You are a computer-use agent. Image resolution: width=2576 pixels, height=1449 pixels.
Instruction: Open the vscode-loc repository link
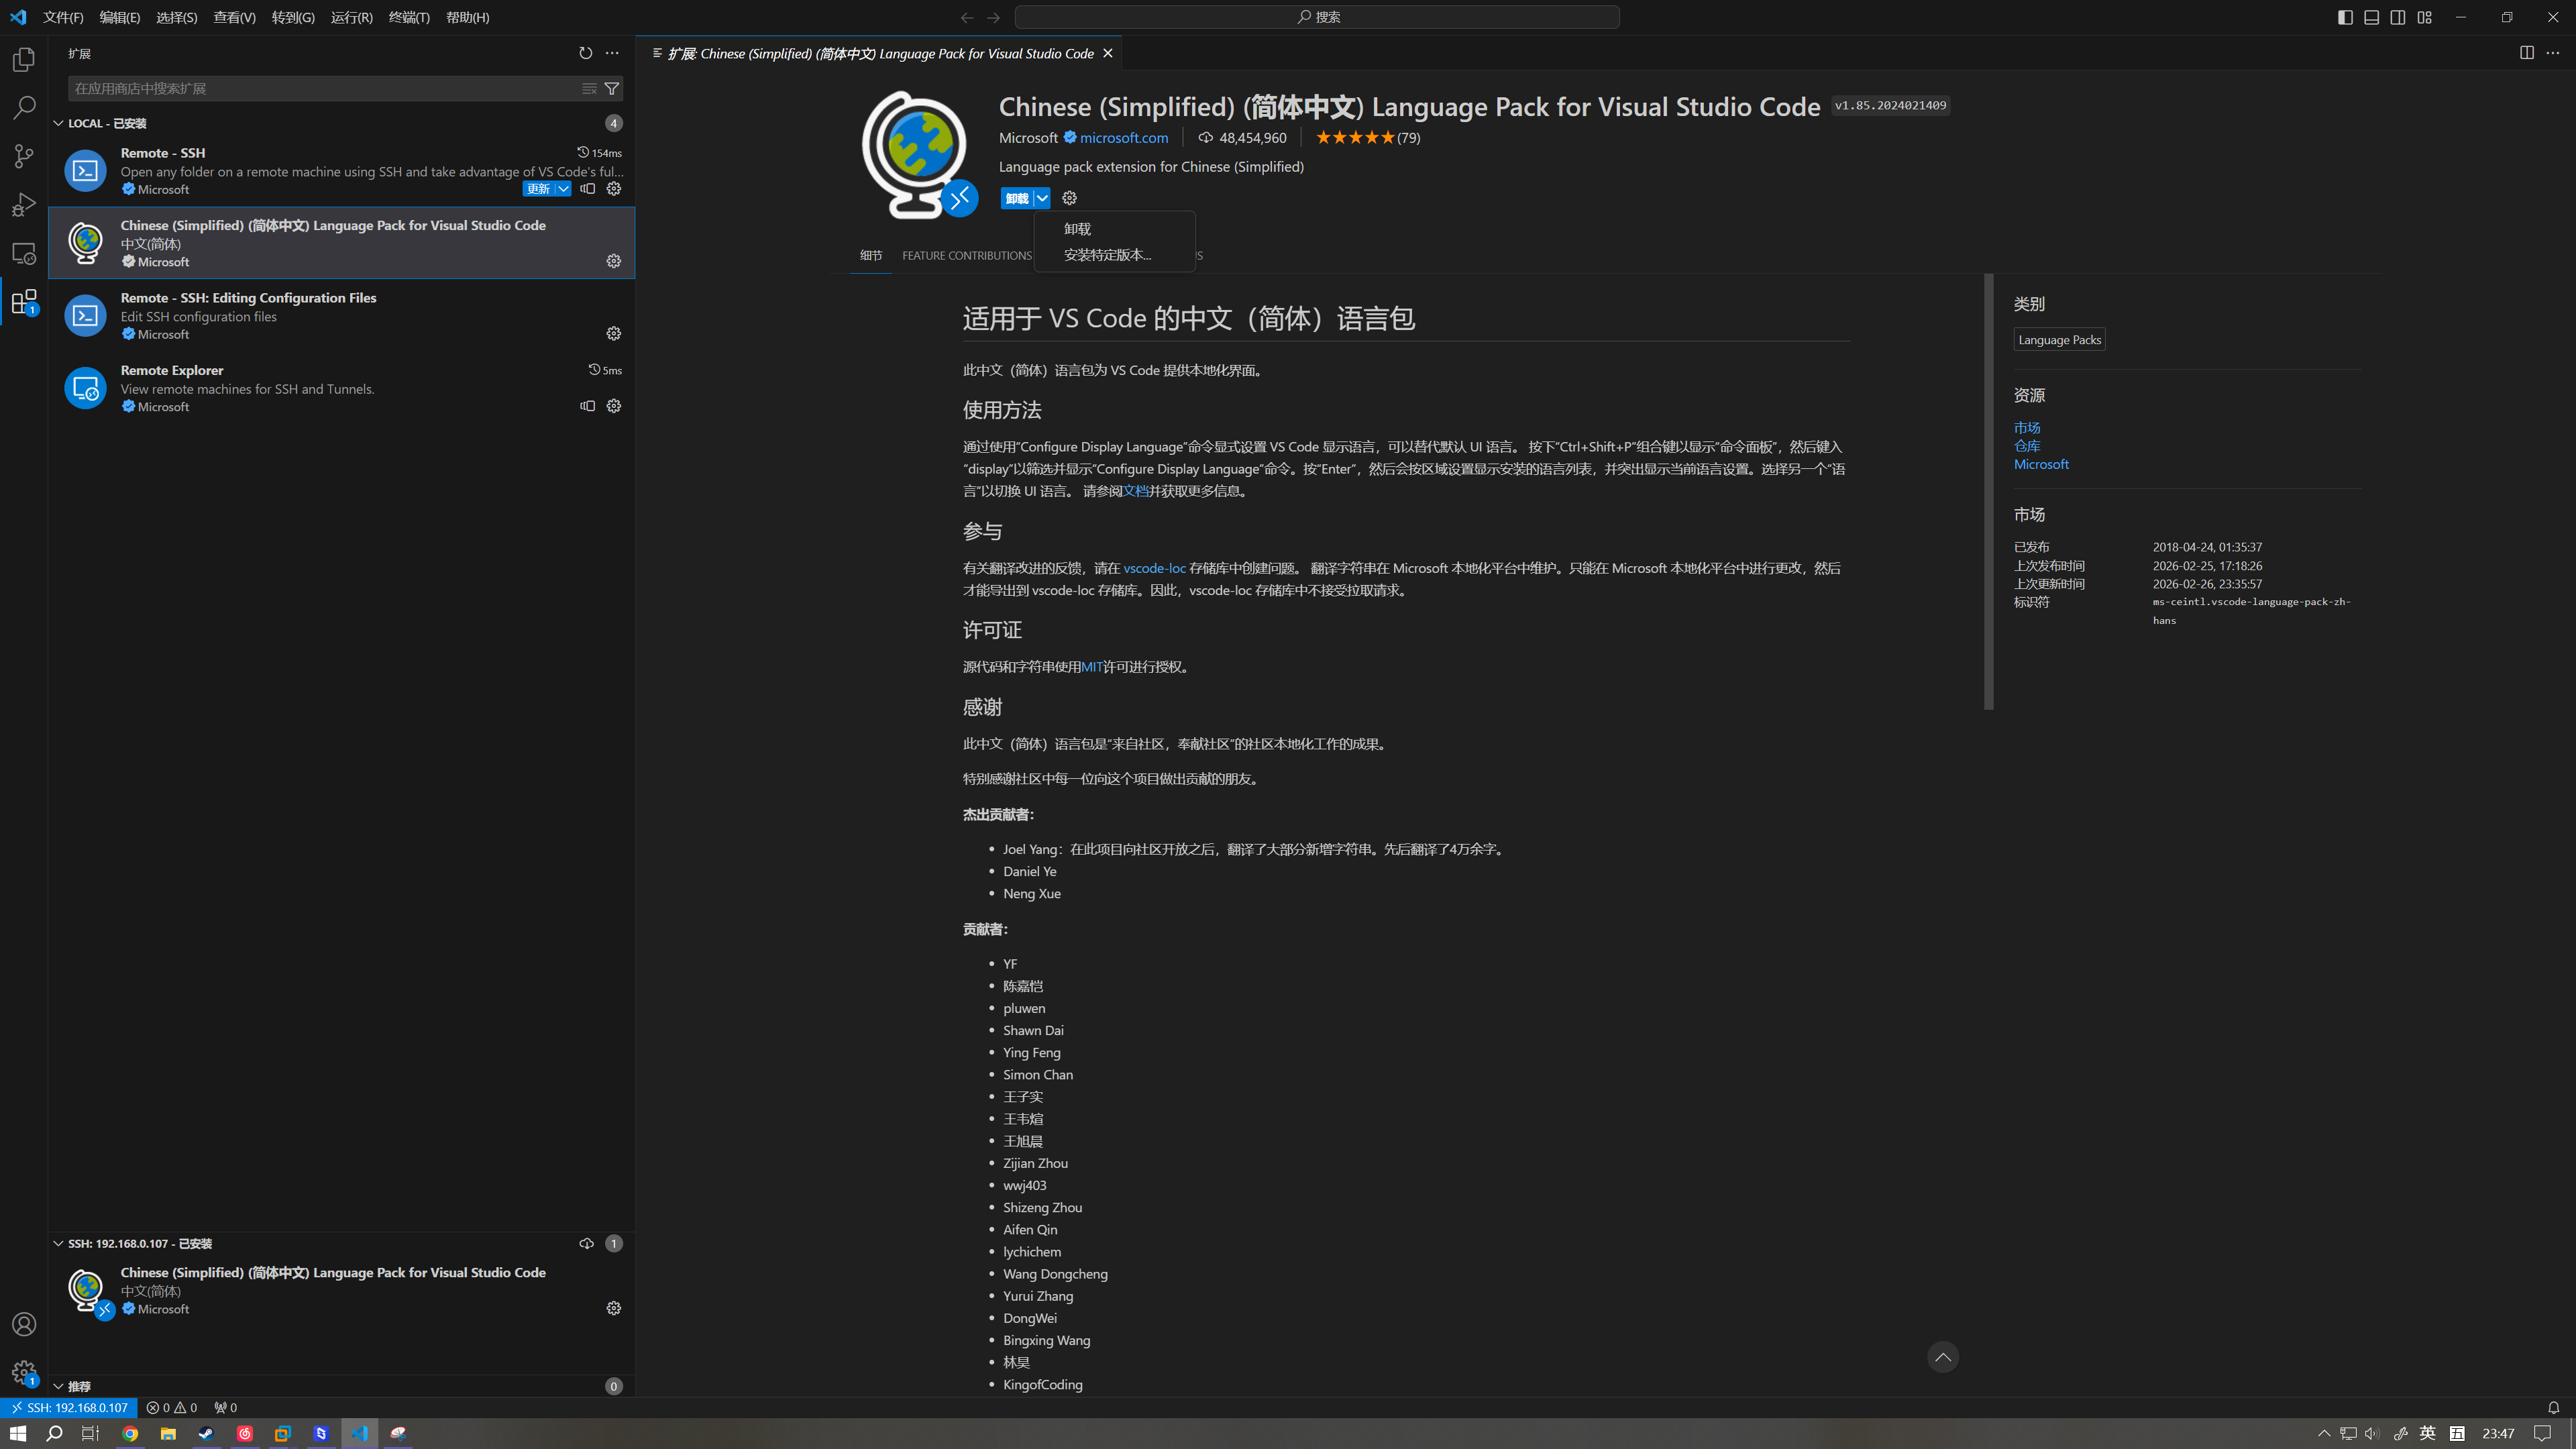tap(1154, 568)
